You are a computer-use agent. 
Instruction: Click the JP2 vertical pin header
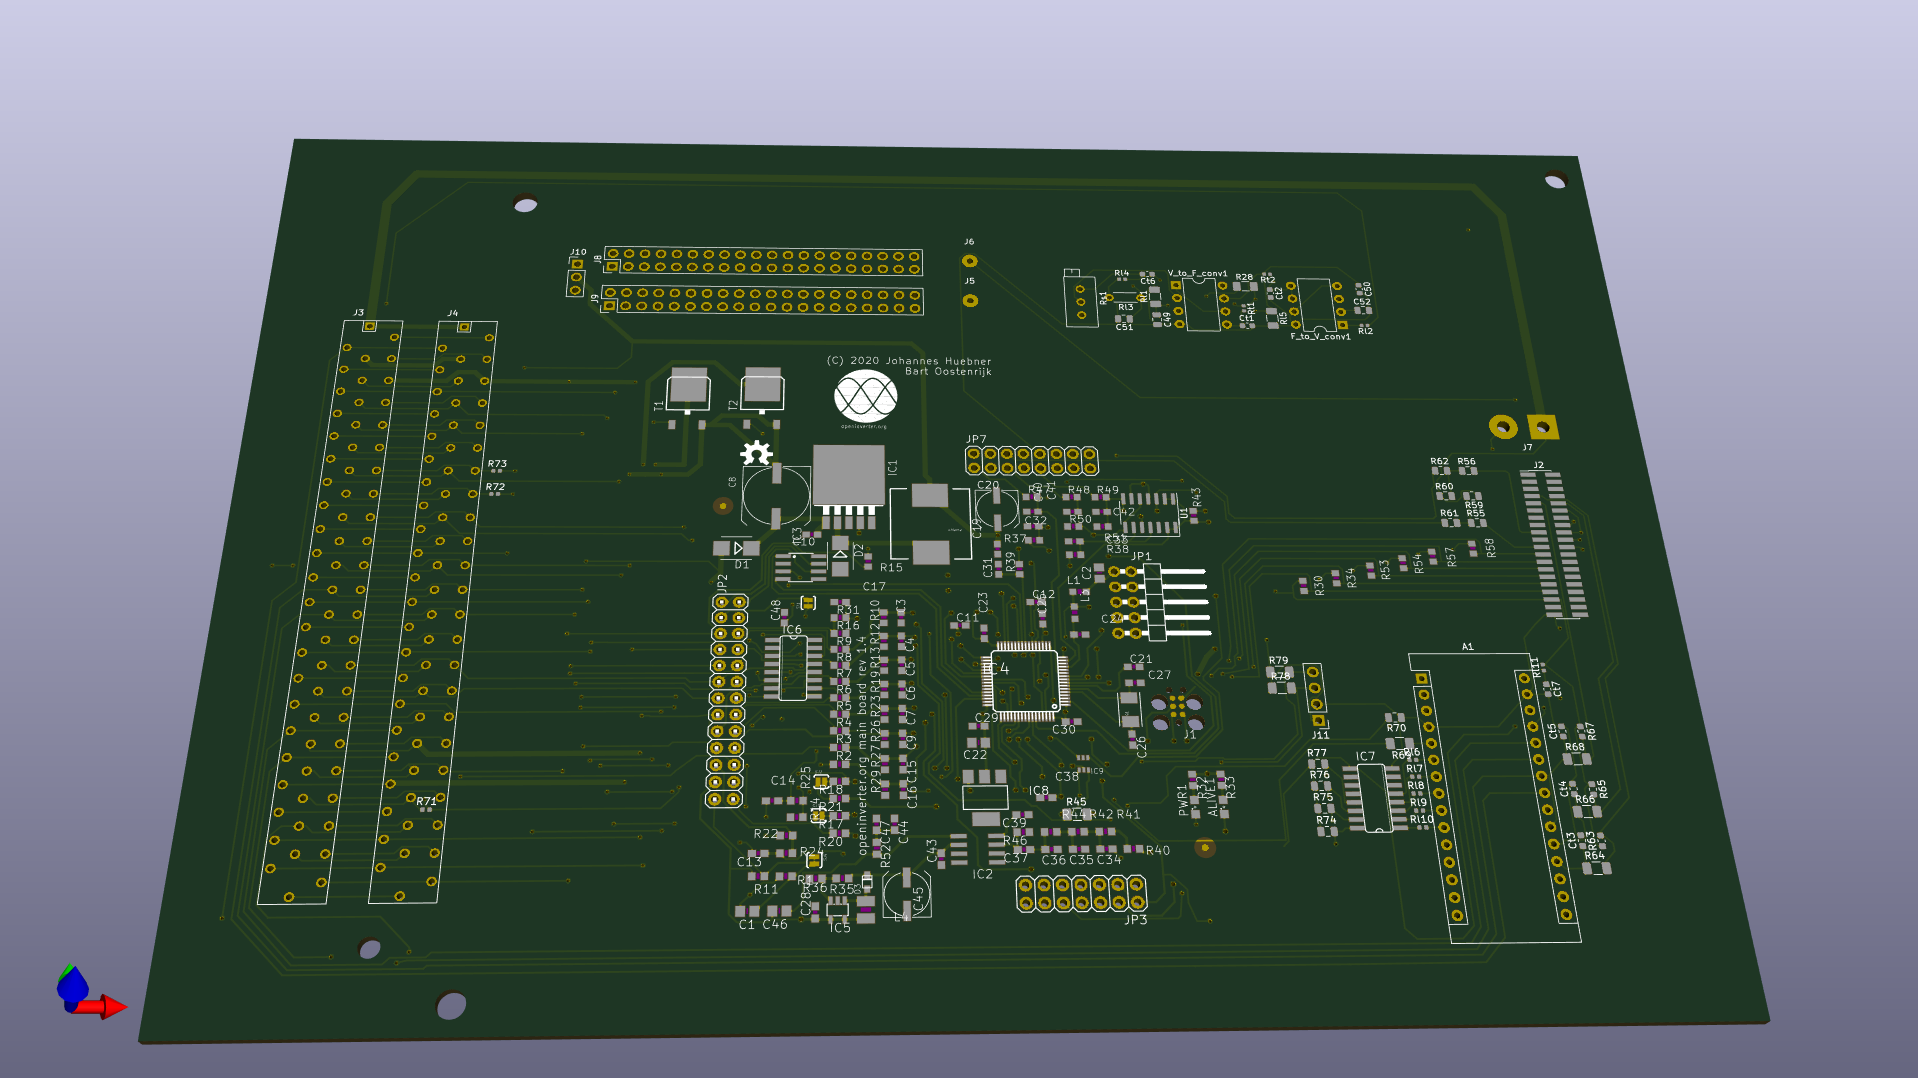tap(728, 700)
